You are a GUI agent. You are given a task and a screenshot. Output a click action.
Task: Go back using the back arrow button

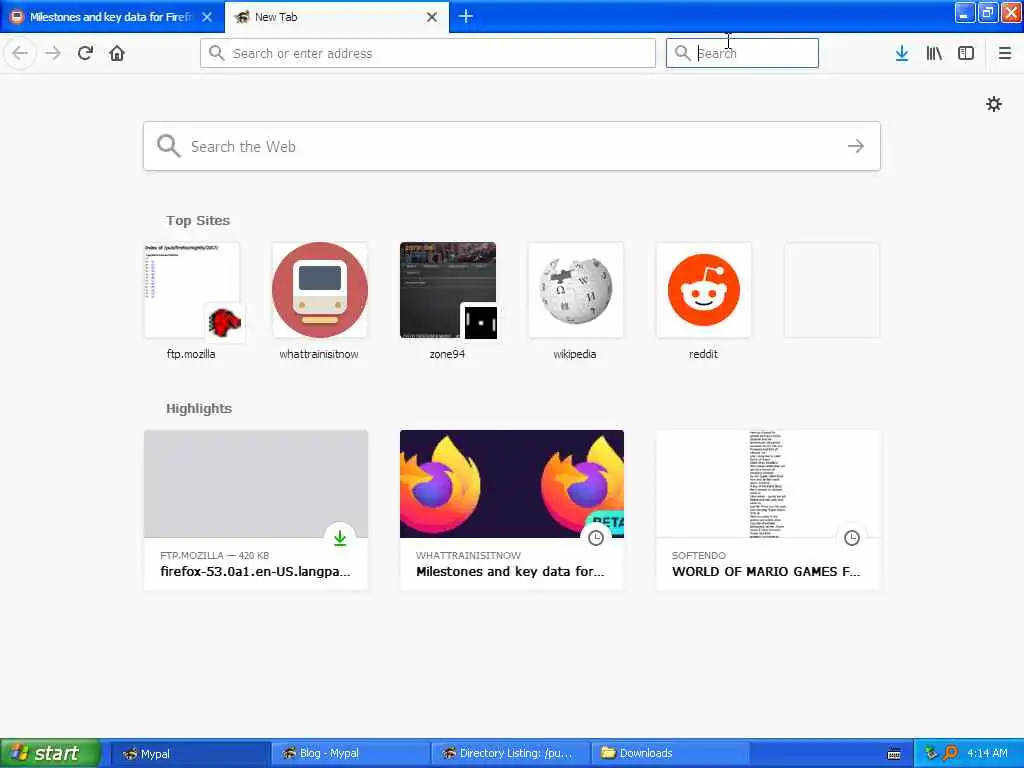point(20,53)
